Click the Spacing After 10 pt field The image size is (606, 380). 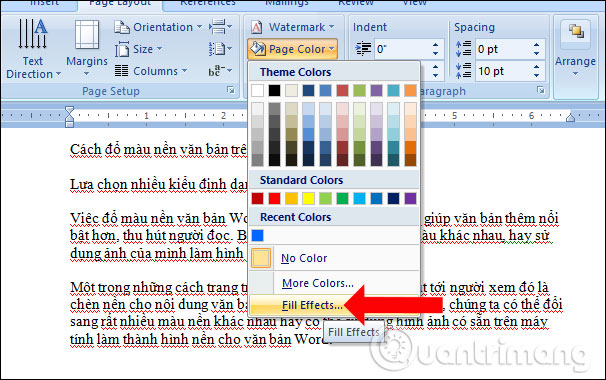click(503, 71)
